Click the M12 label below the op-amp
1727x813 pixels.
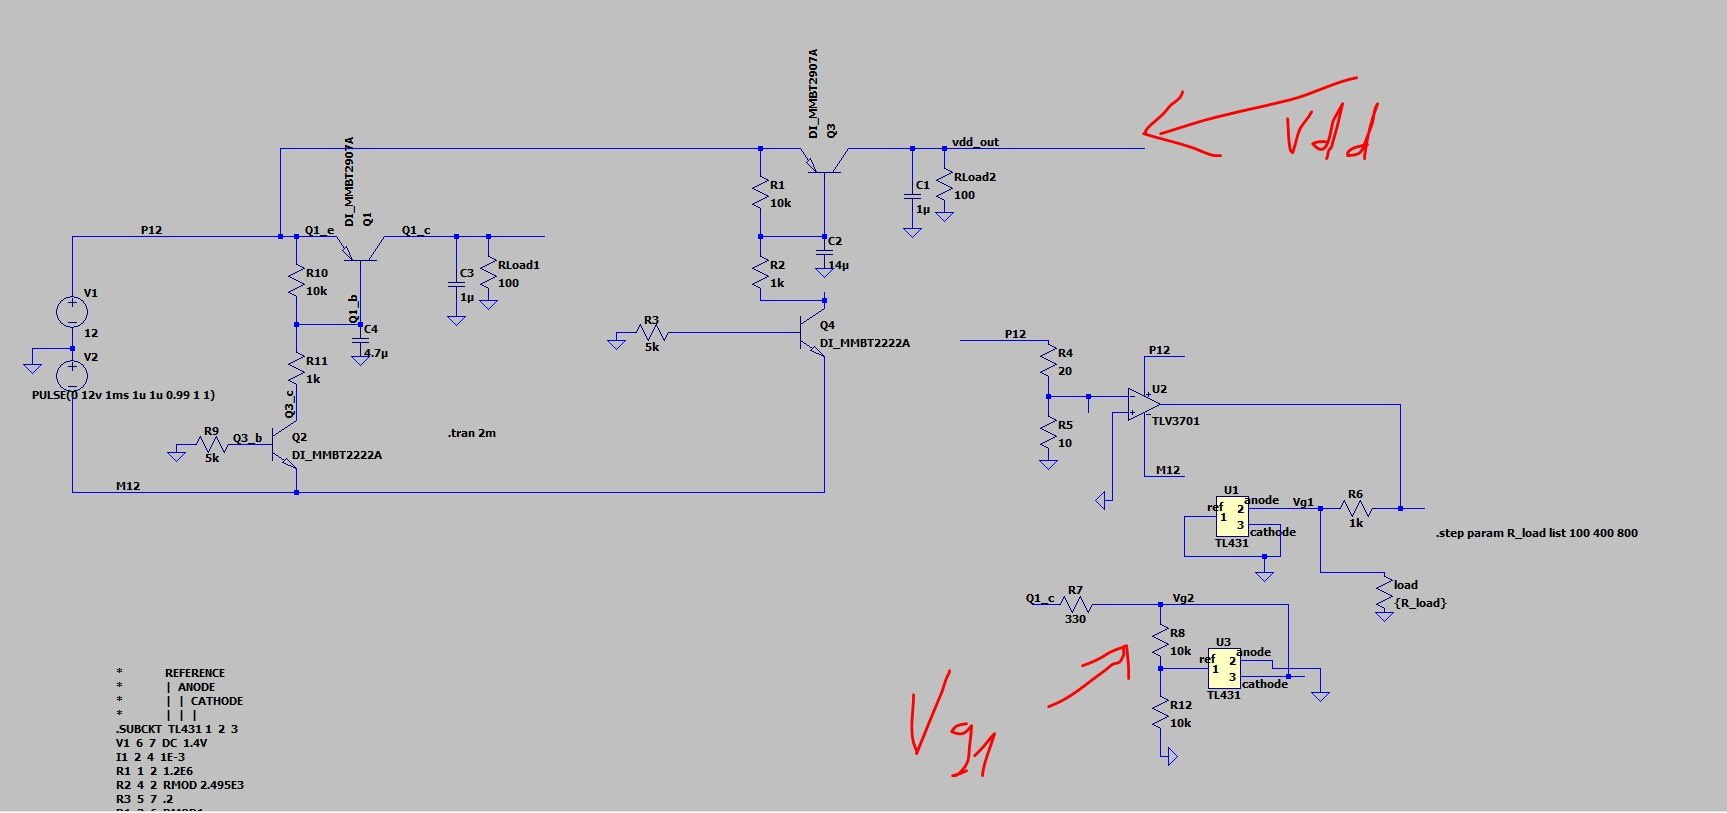[1168, 470]
